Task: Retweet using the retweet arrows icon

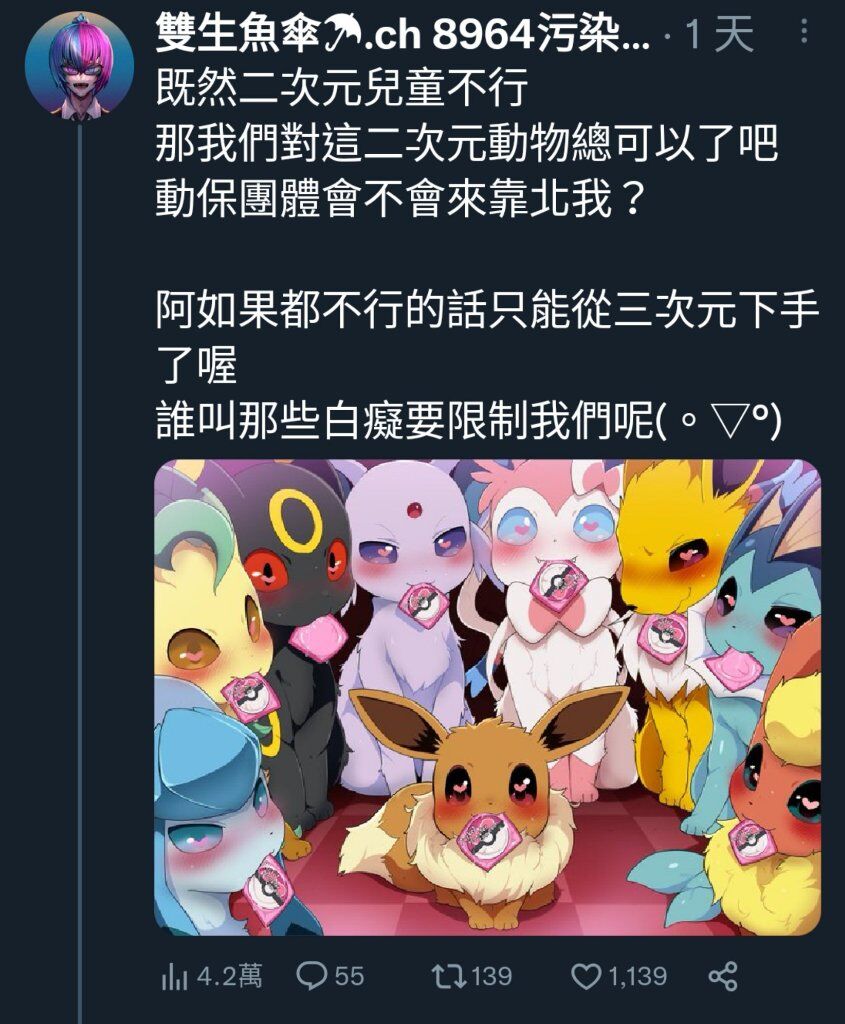Action: click(448, 976)
